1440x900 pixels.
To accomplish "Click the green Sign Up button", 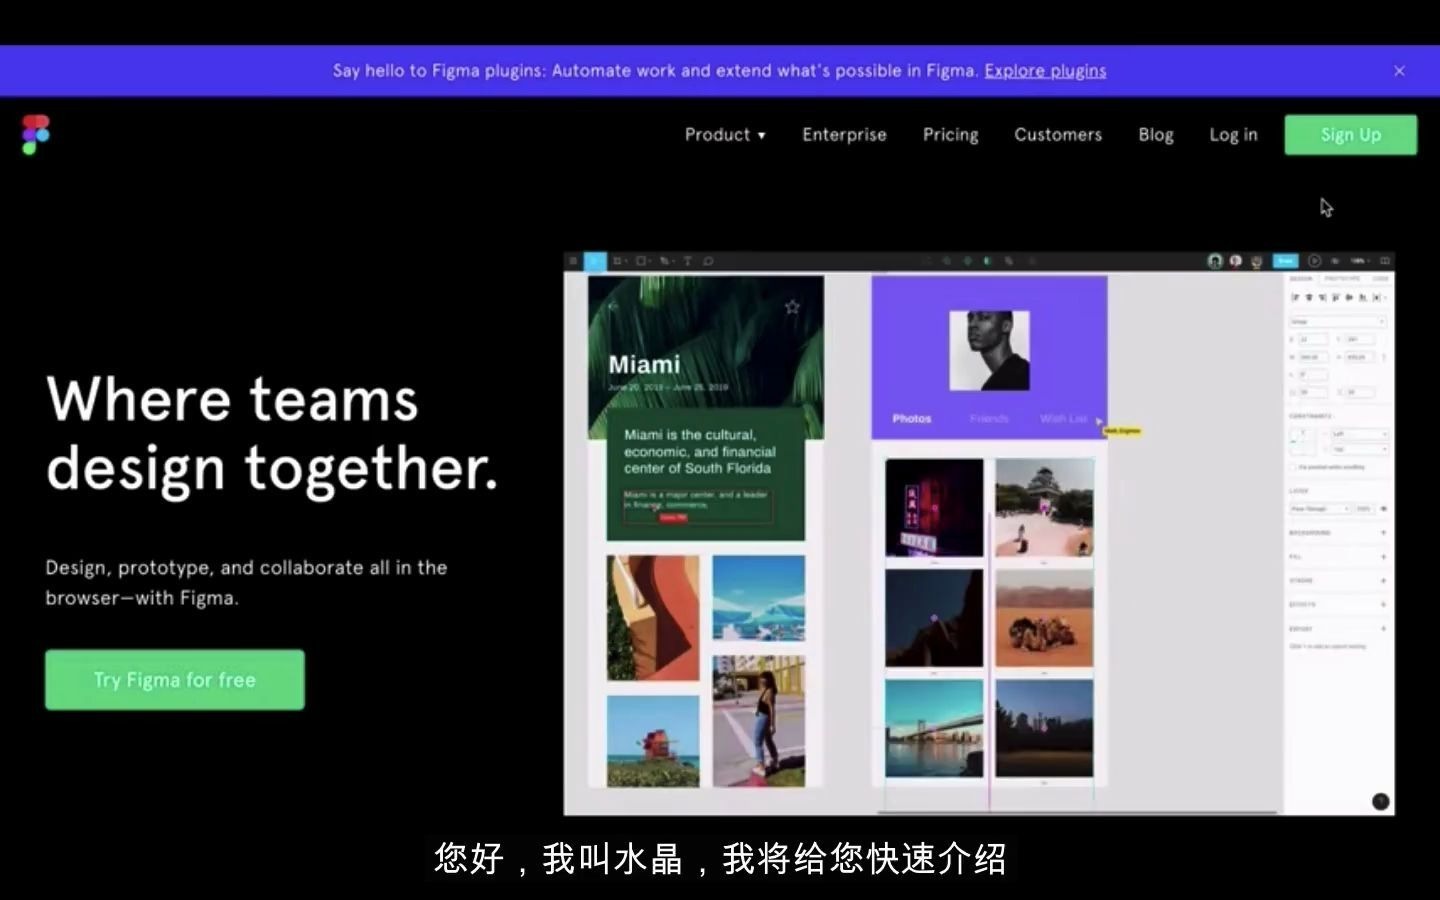I will [1350, 135].
